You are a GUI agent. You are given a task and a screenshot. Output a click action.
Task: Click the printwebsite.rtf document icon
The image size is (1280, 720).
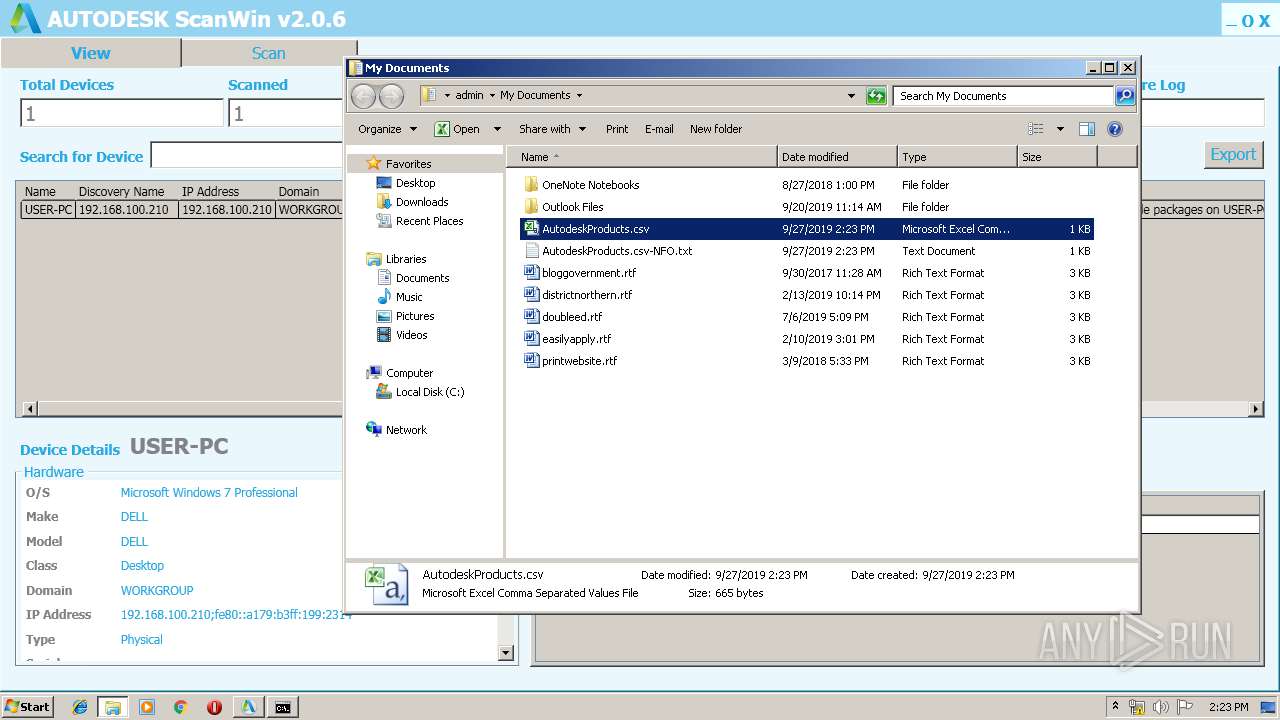point(531,361)
